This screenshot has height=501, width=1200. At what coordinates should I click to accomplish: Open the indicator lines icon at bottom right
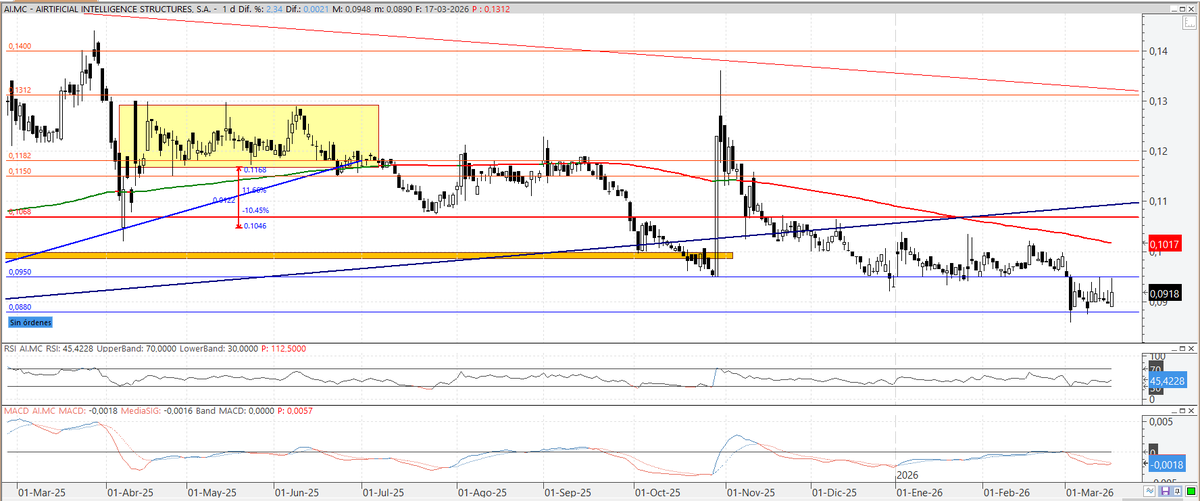point(1150,492)
